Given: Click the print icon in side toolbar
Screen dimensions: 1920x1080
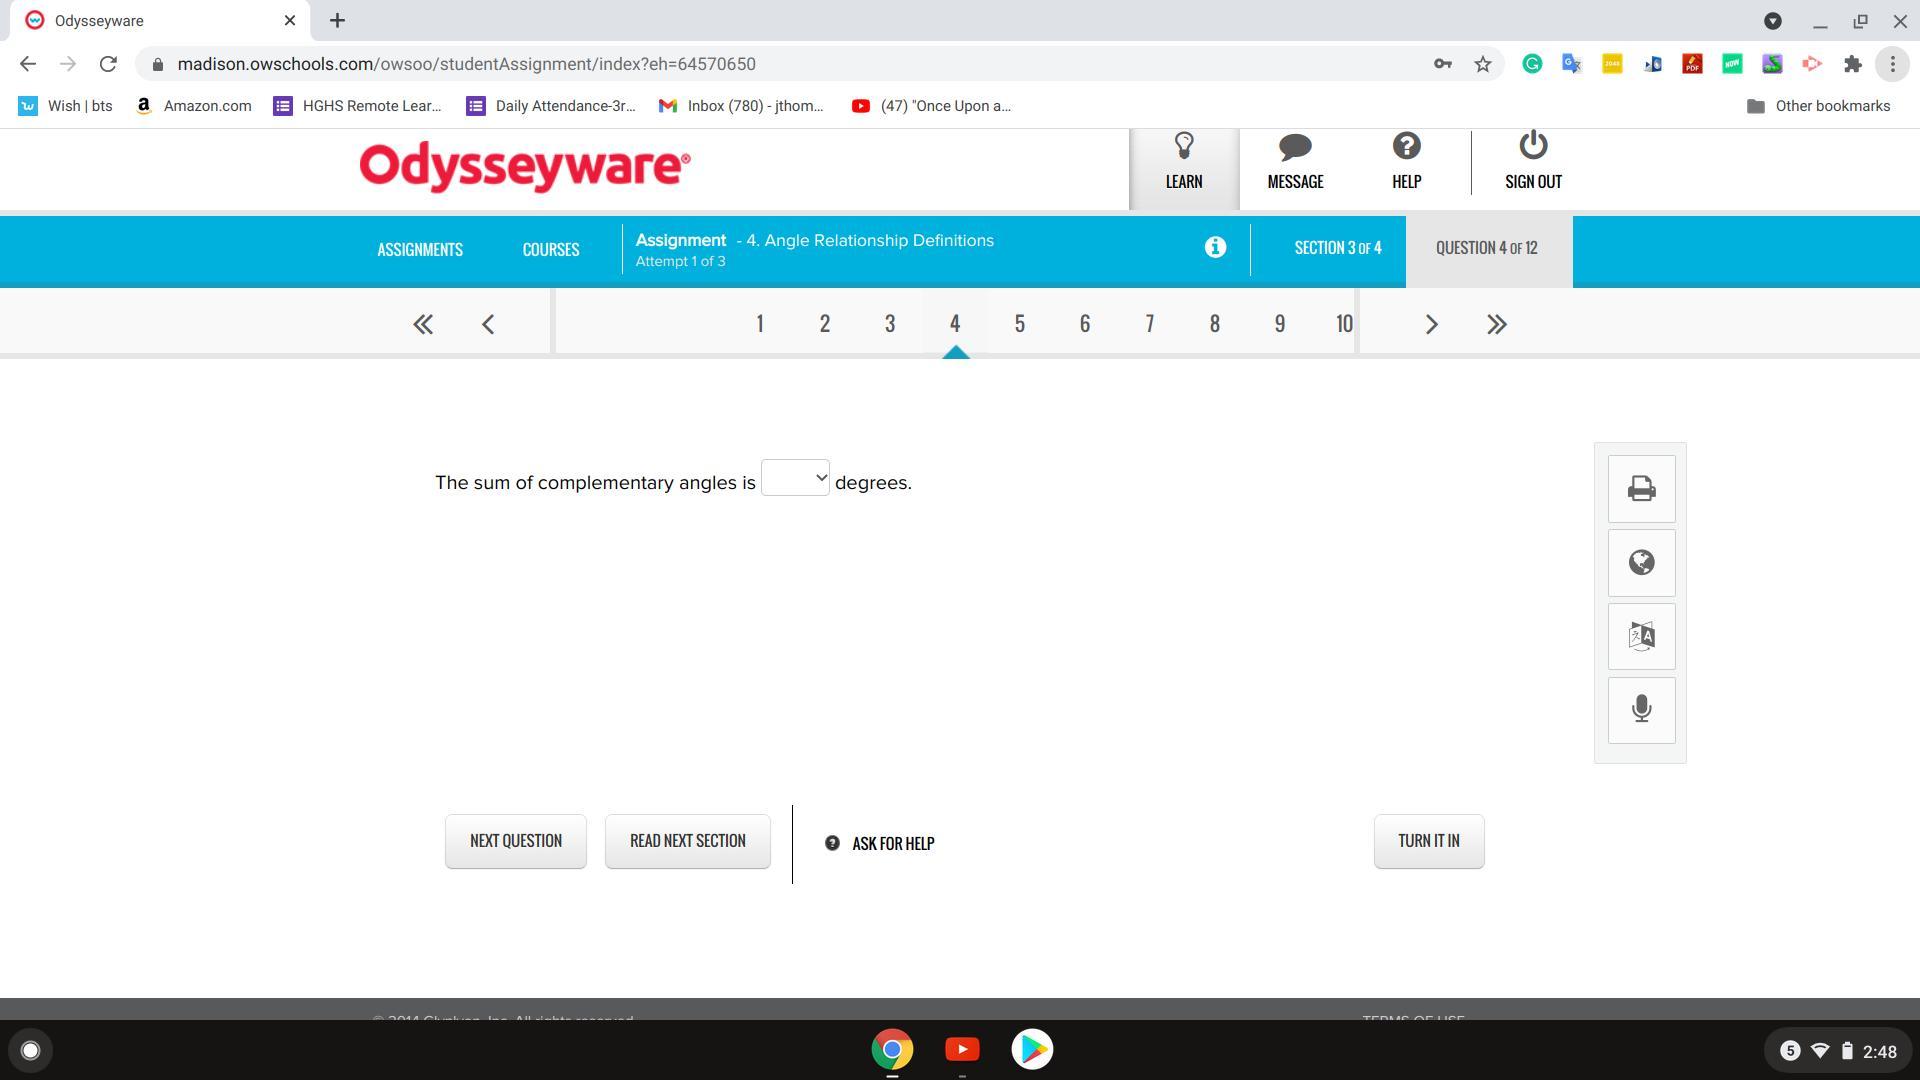Looking at the screenshot, I should [x=1641, y=489].
